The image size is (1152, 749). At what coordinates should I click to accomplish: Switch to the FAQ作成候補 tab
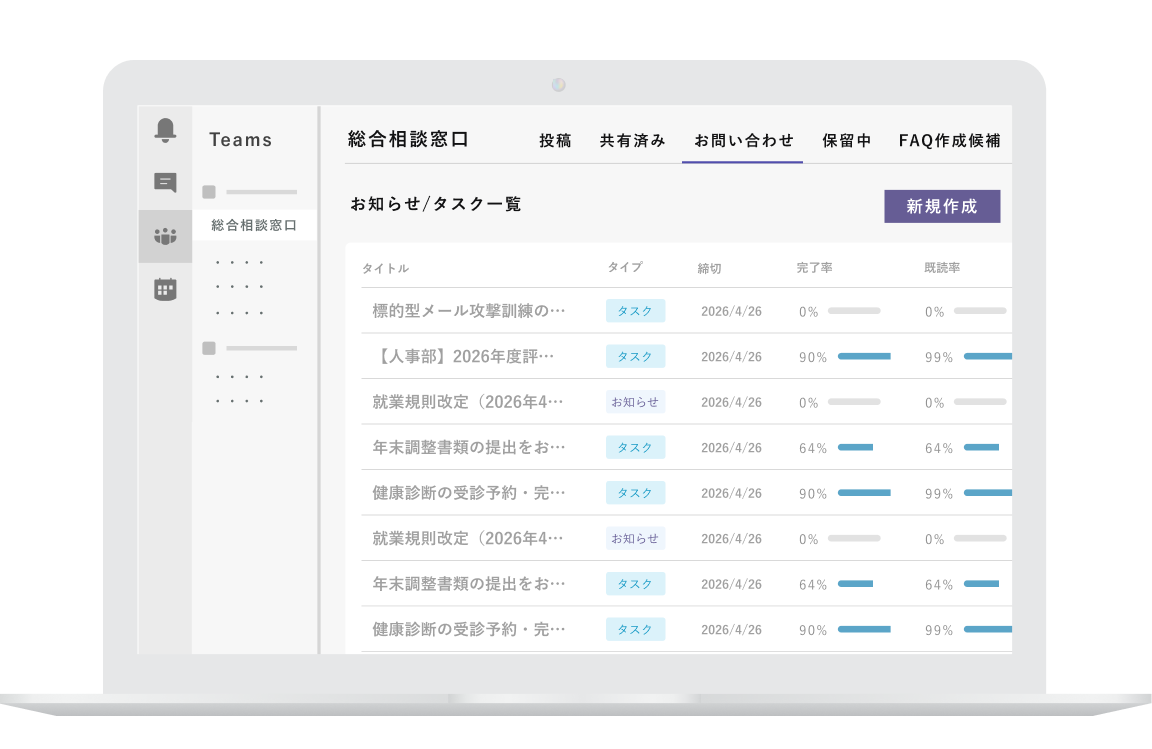click(x=949, y=140)
